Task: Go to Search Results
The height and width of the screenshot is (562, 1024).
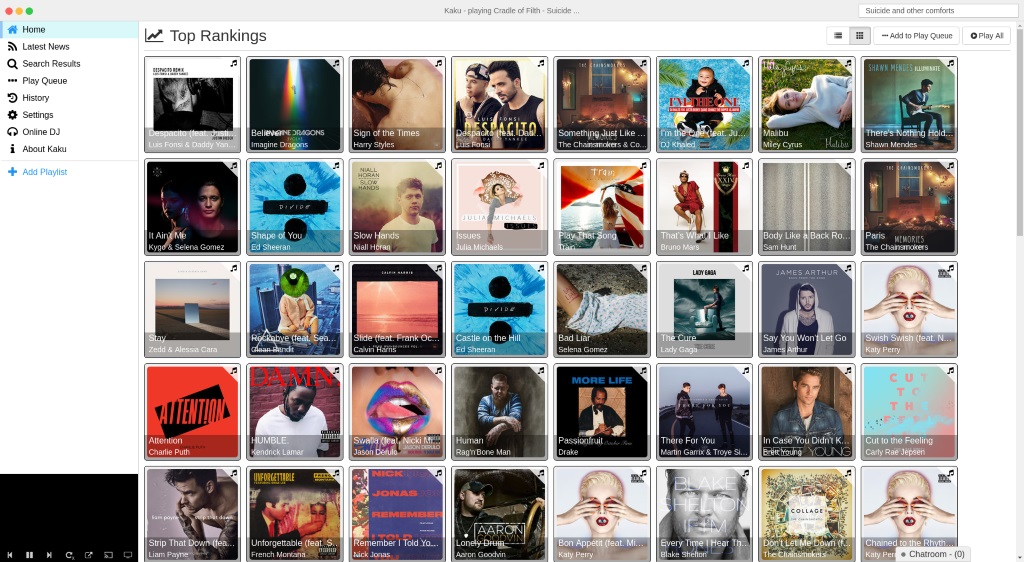Action: pos(69,63)
